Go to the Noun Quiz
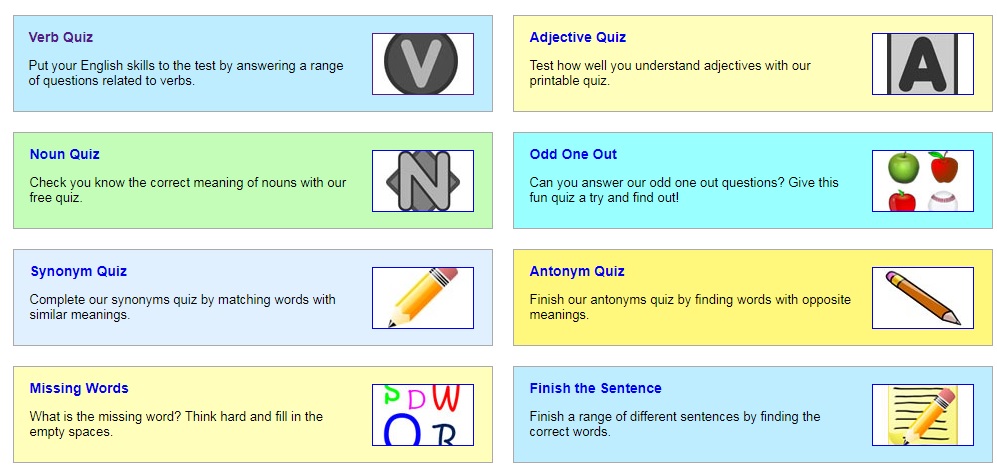The height and width of the screenshot is (469, 997). [65, 154]
